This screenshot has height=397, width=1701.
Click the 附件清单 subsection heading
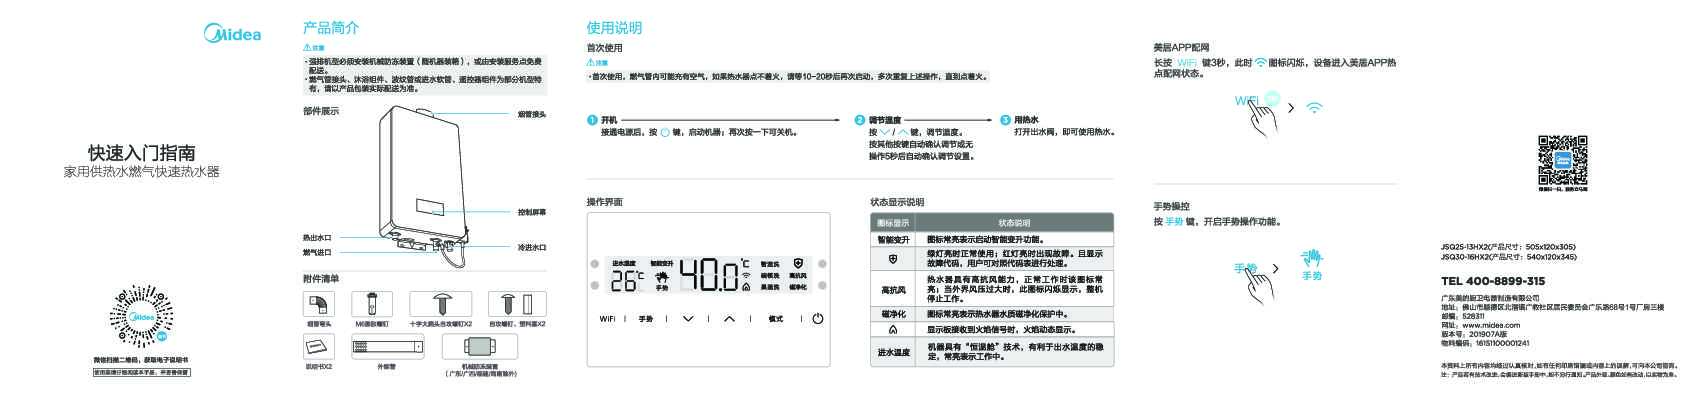tap(320, 279)
